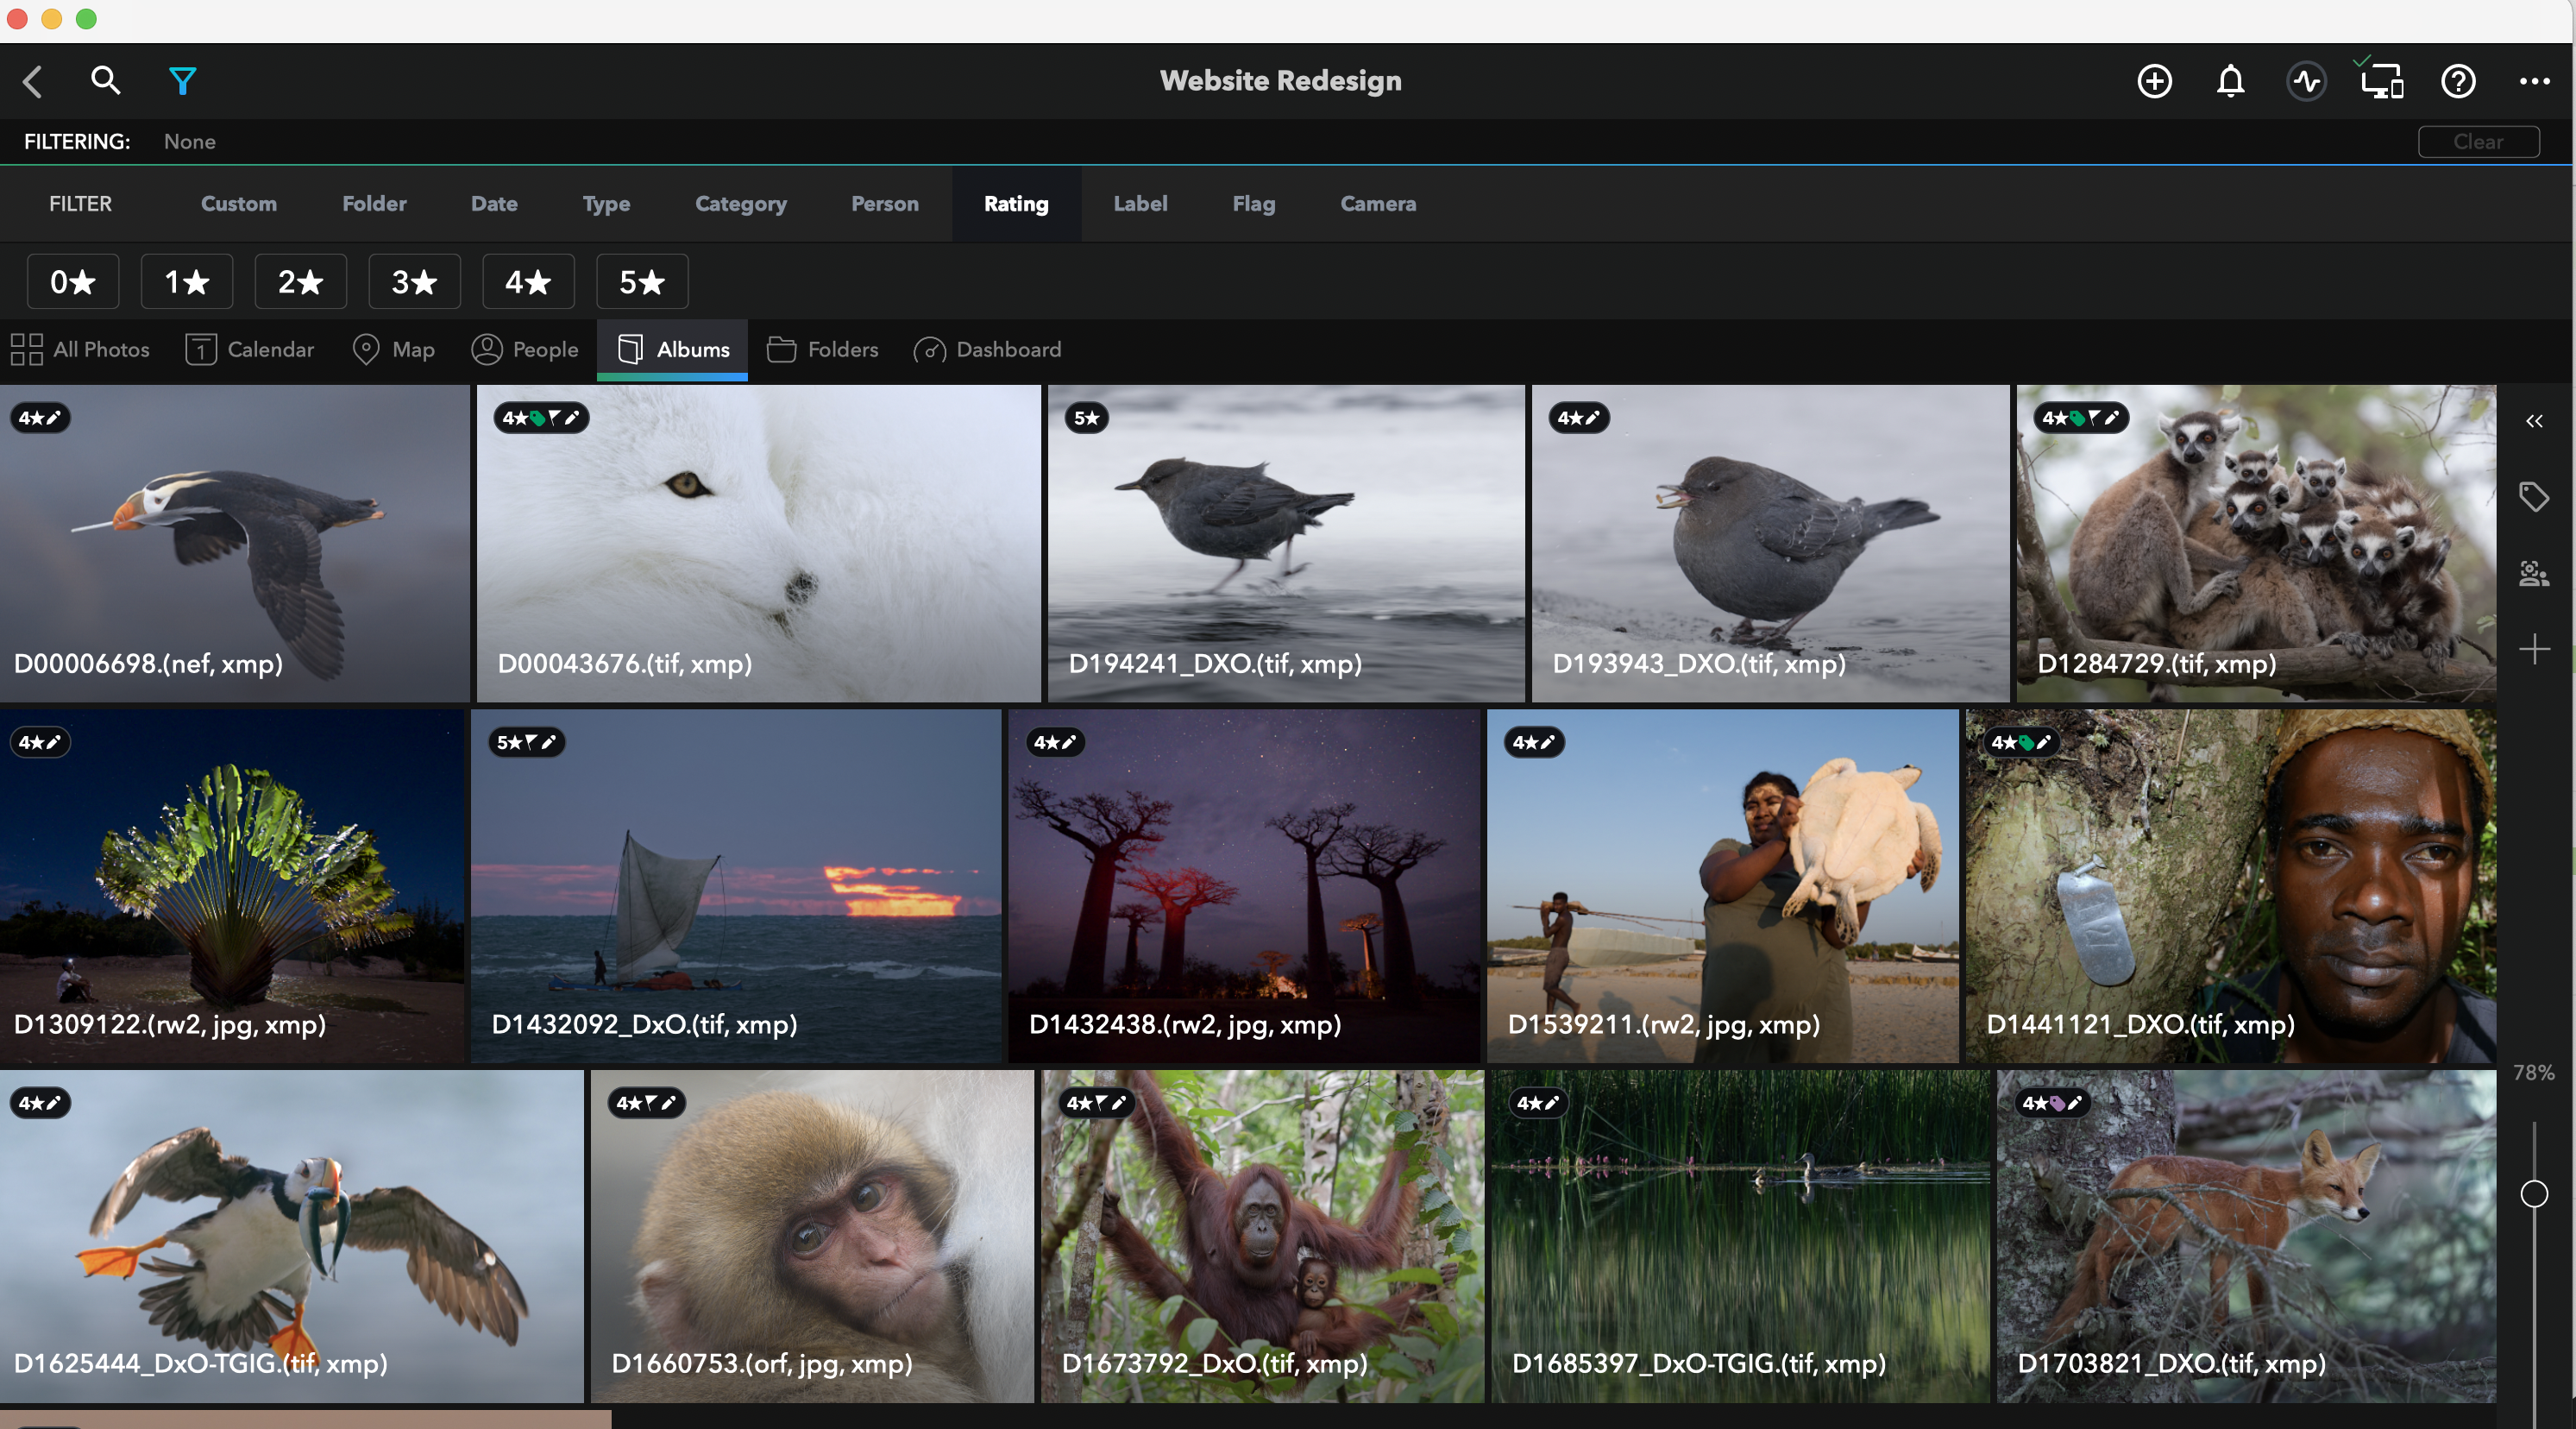
Task: Select the D1432092_DxO sailboat sunset thumbnail
Action: (736, 886)
